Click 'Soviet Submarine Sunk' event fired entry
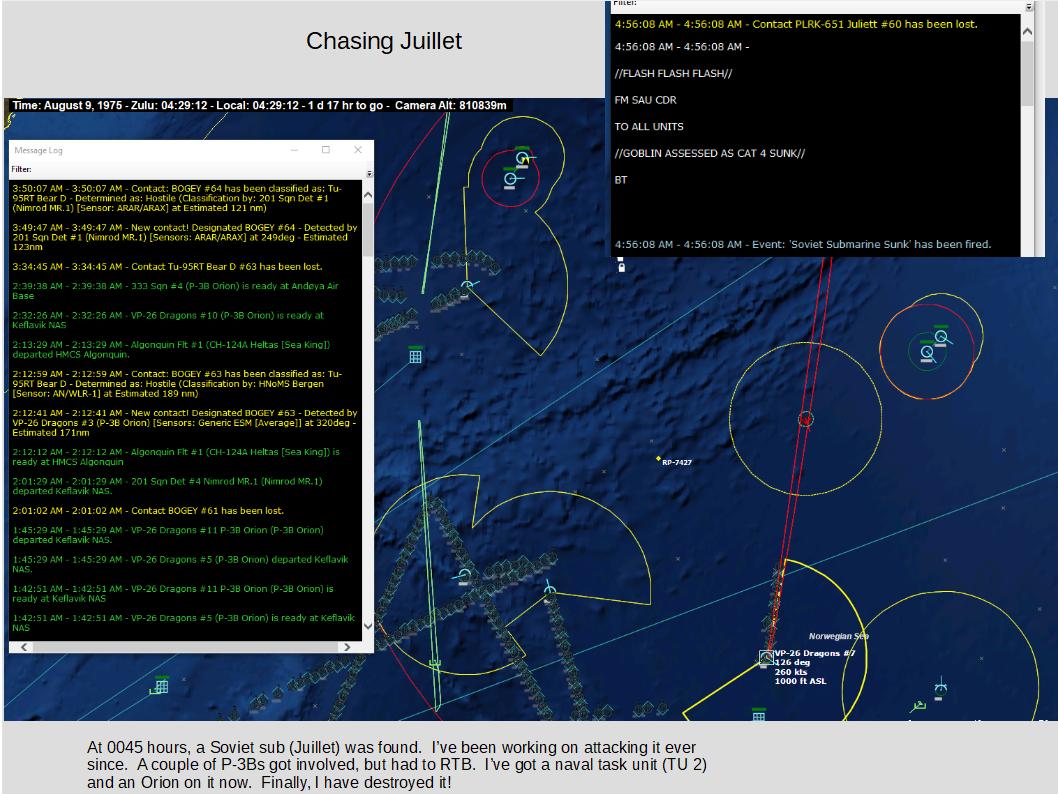1058x794 pixels. pyautogui.click(x=803, y=244)
